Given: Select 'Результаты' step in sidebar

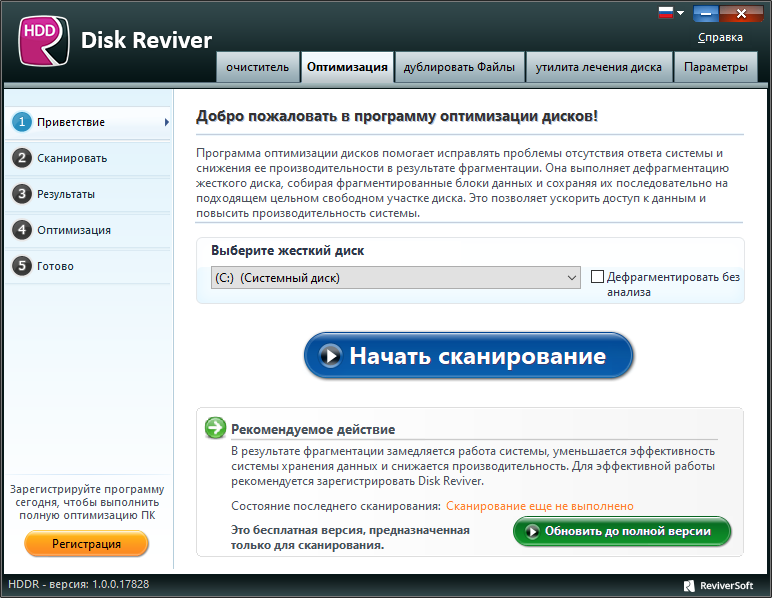Looking at the screenshot, I should [x=88, y=194].
